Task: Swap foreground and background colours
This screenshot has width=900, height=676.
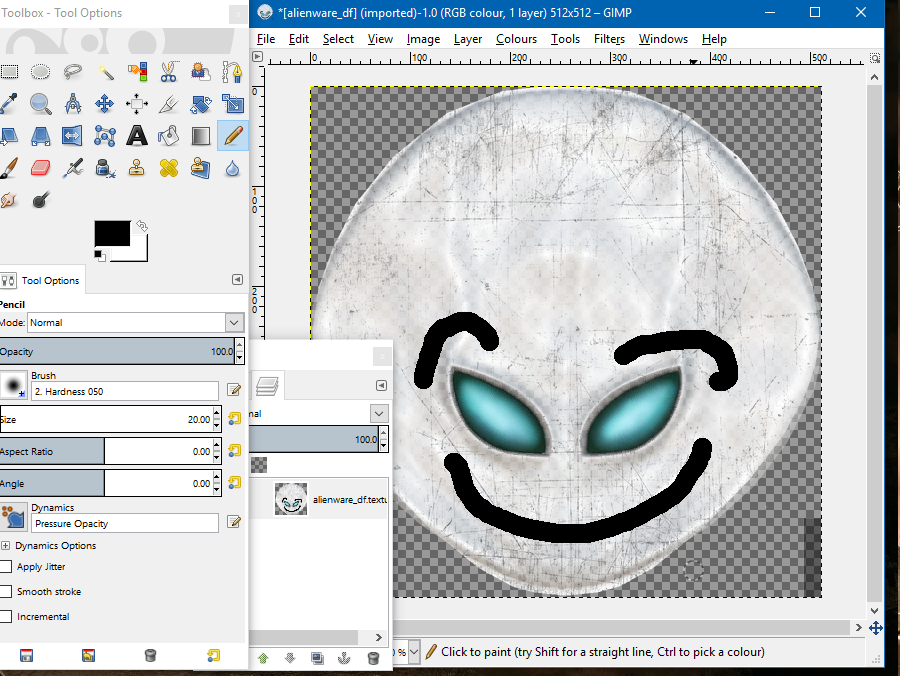Action: click(142, 226)
